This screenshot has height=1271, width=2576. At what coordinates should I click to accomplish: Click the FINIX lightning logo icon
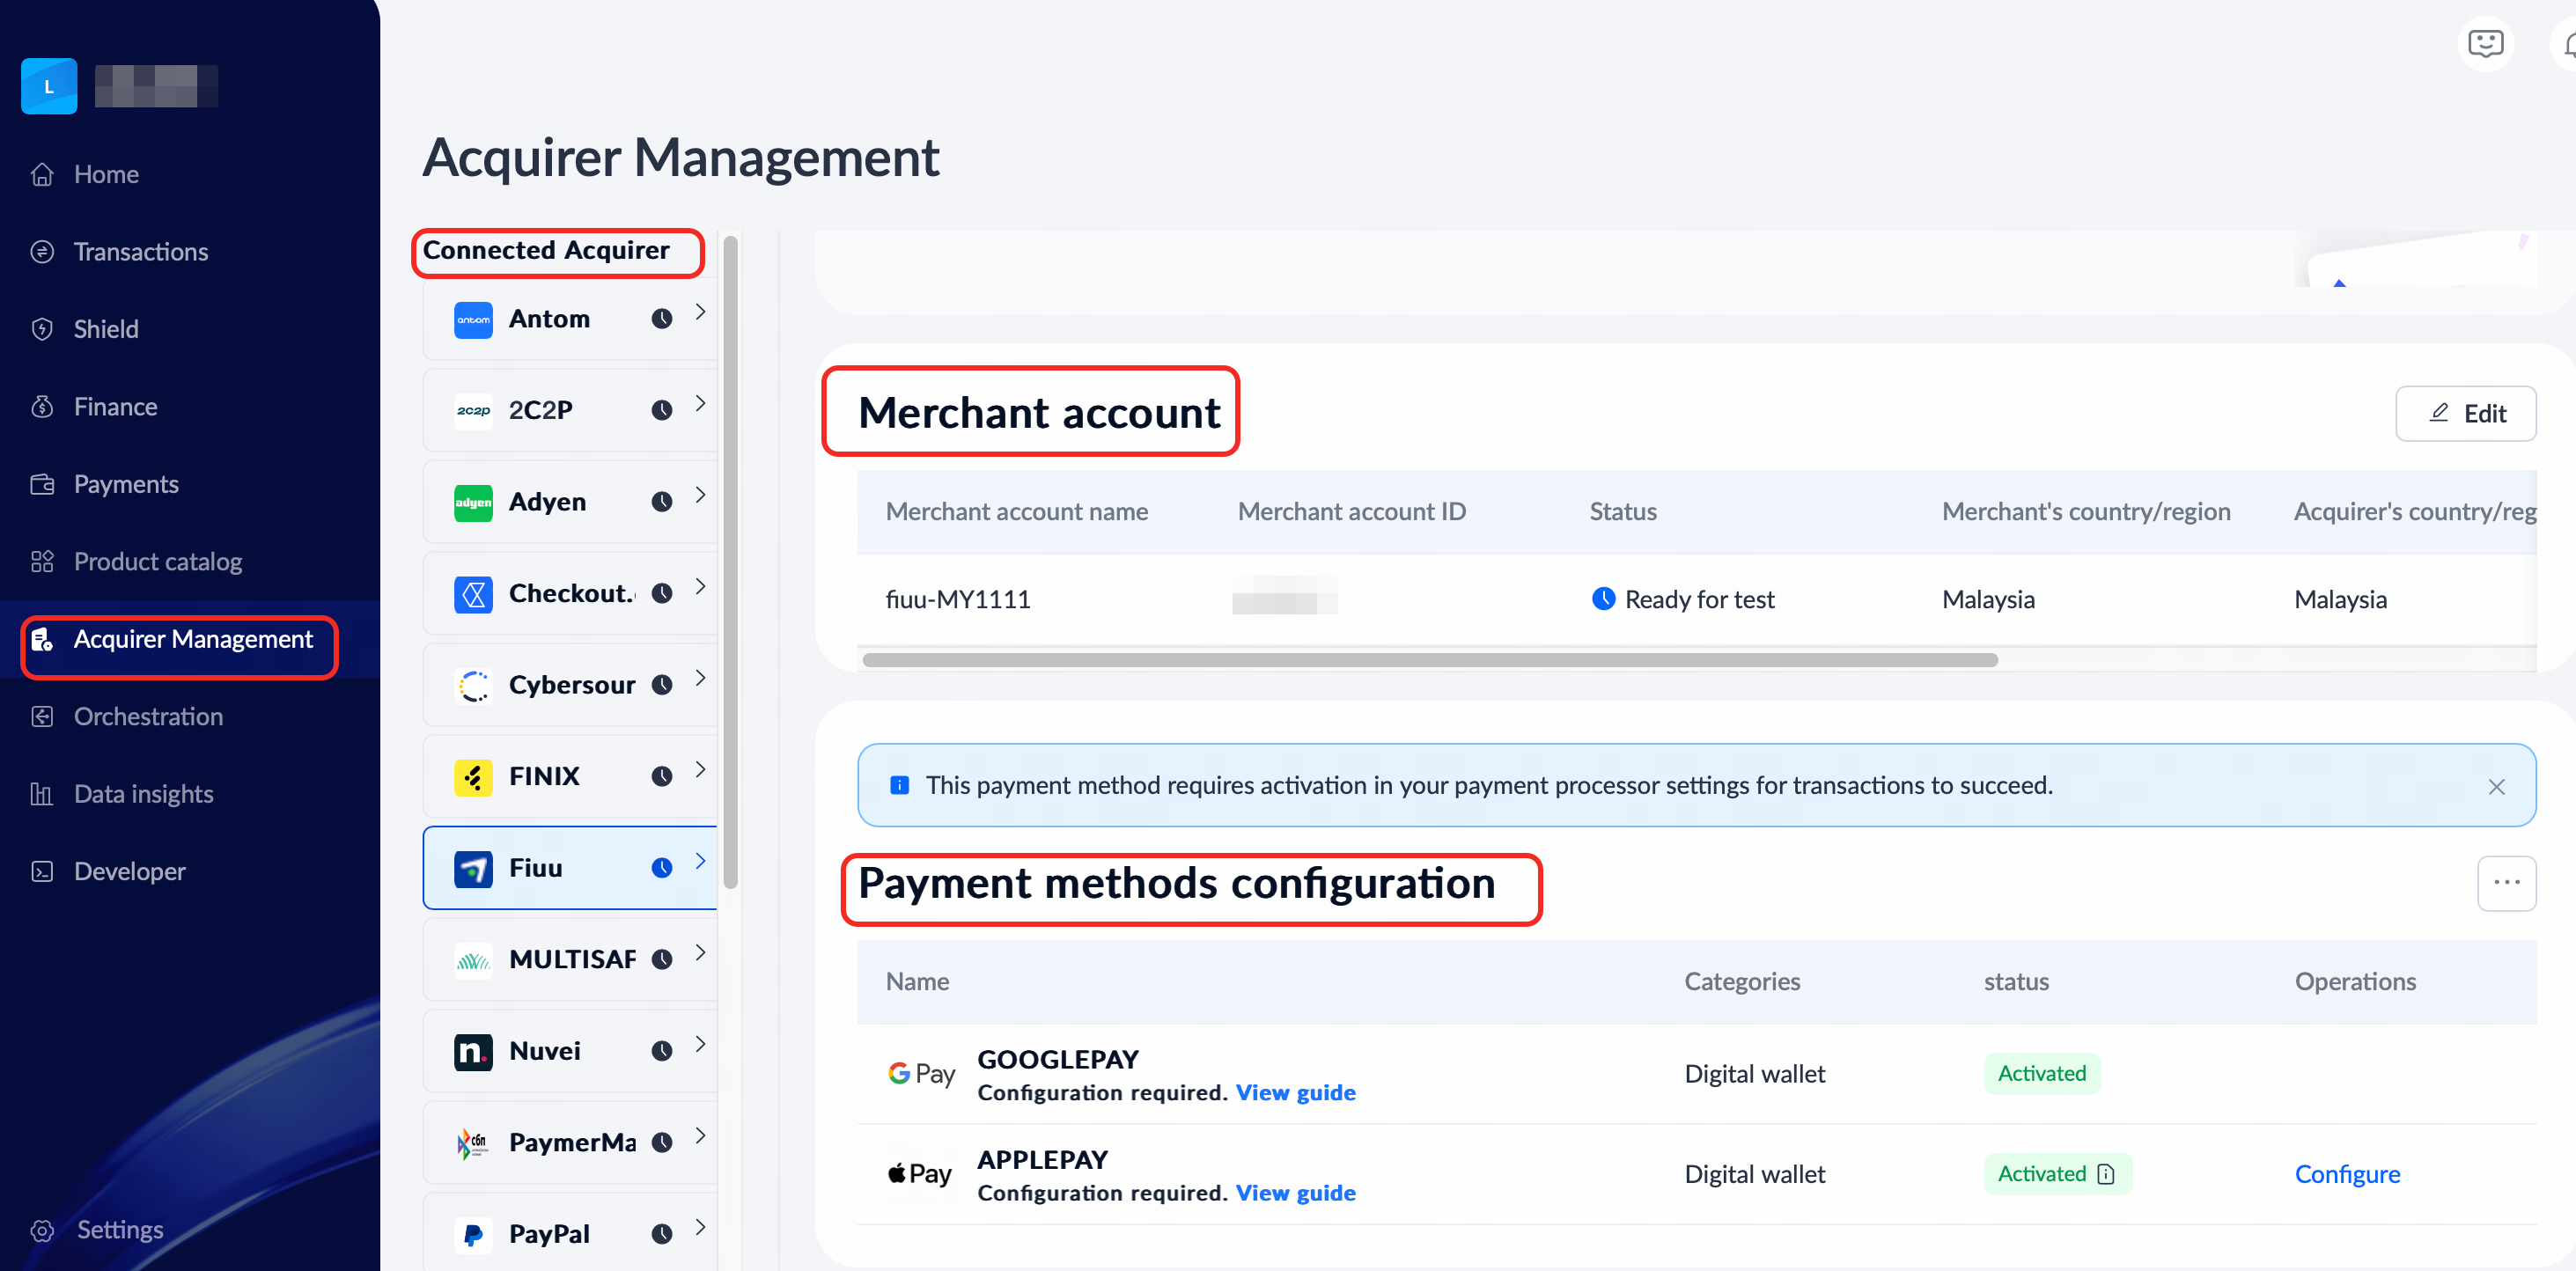coord(473,777)
